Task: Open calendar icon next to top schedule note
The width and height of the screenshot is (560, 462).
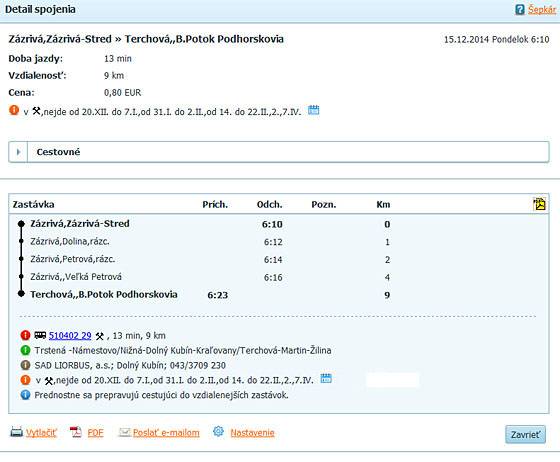Action: pos(314,110)
